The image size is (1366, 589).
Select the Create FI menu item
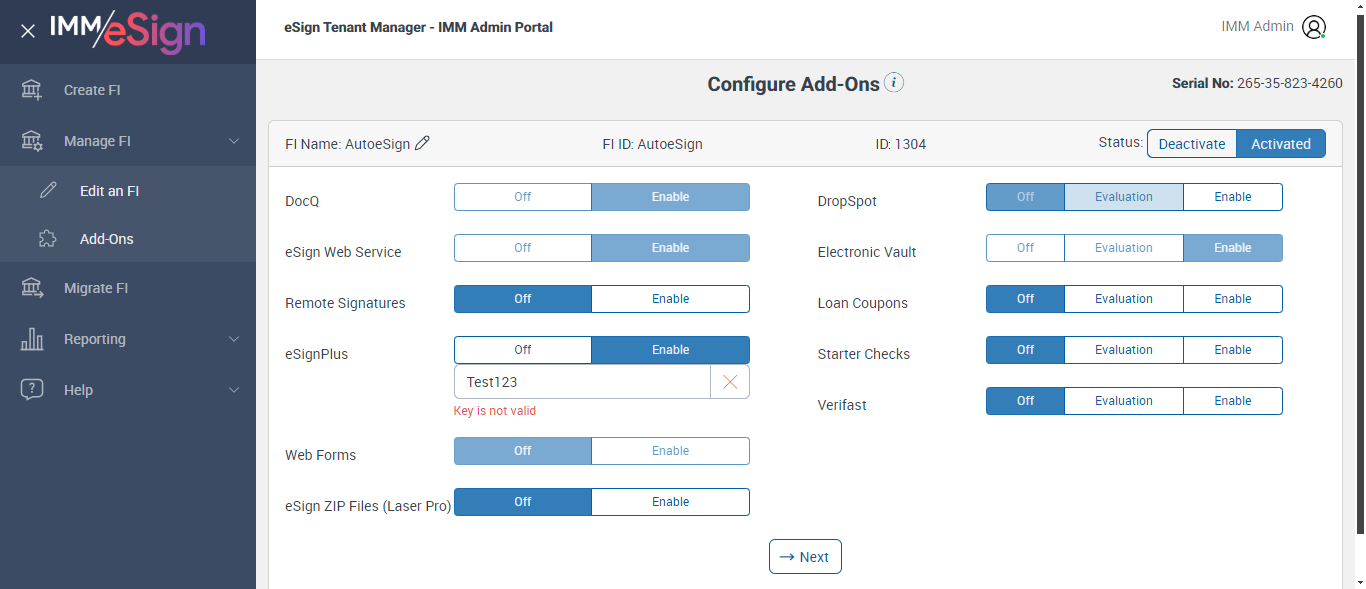[92, 90]
